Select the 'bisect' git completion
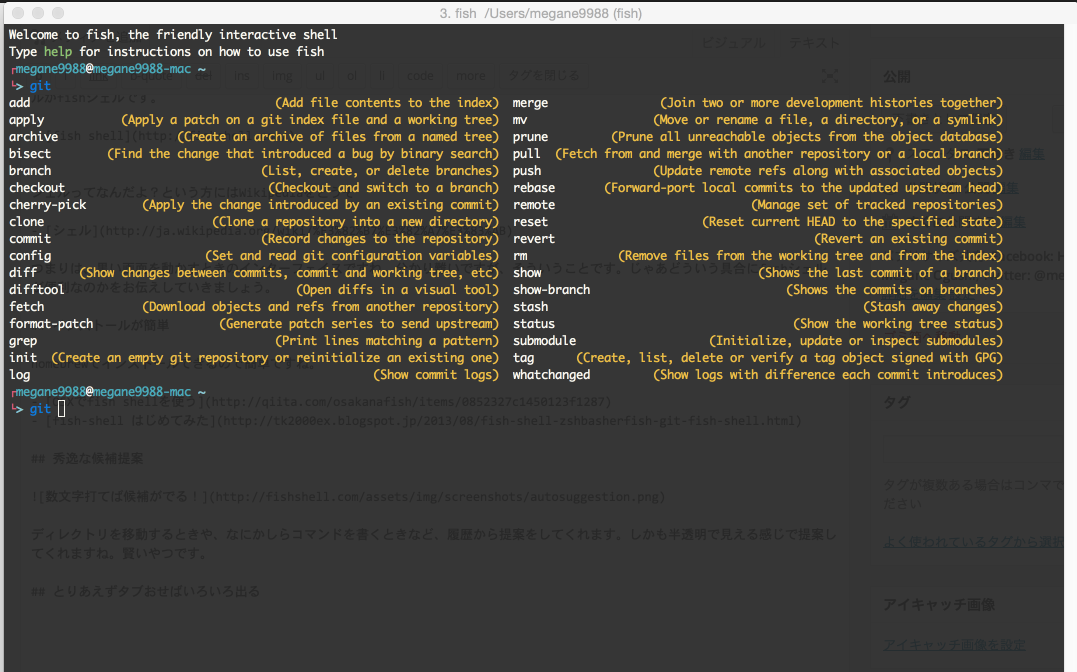This screenshot has width=1077, height=672. coord(30,154)
